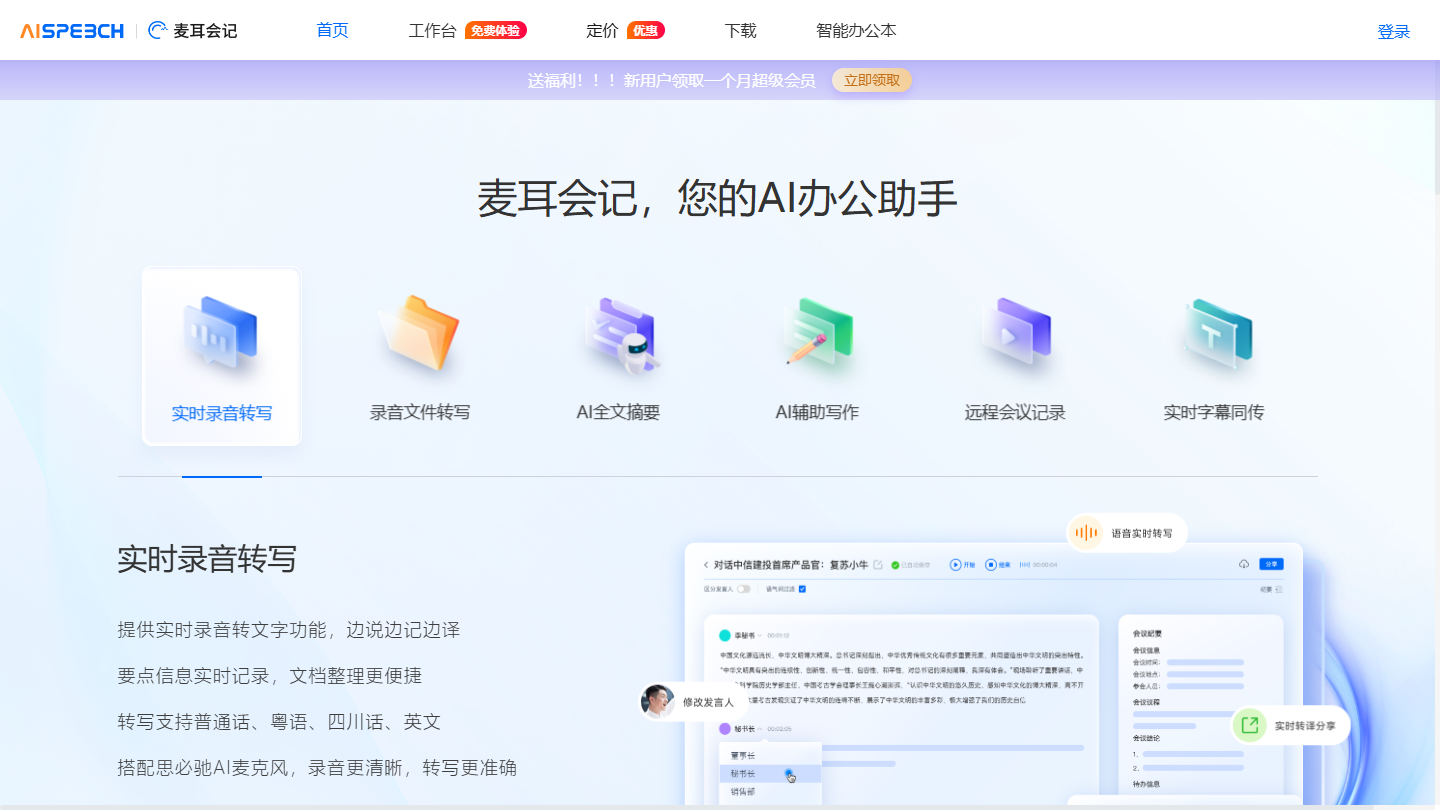
Task: Click the 语音实时转写 waveform icon
Action: pyautogui.click(x=1085, y=533)
